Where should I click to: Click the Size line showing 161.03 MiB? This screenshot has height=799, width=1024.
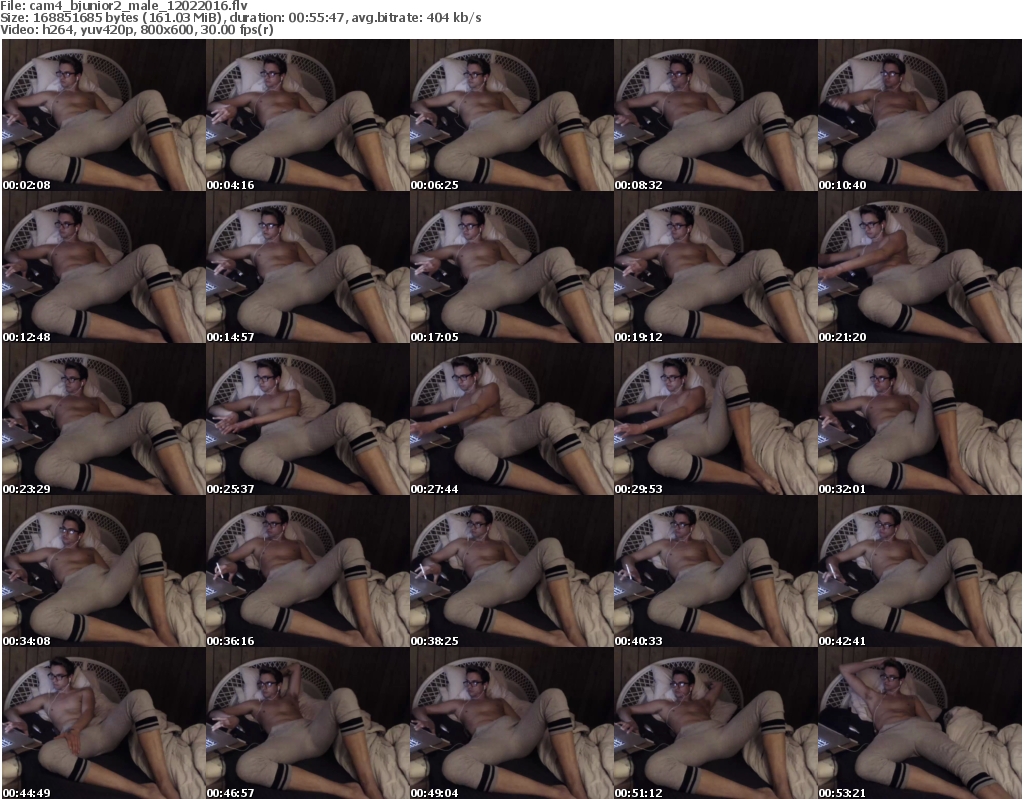[x=241, y=18]
